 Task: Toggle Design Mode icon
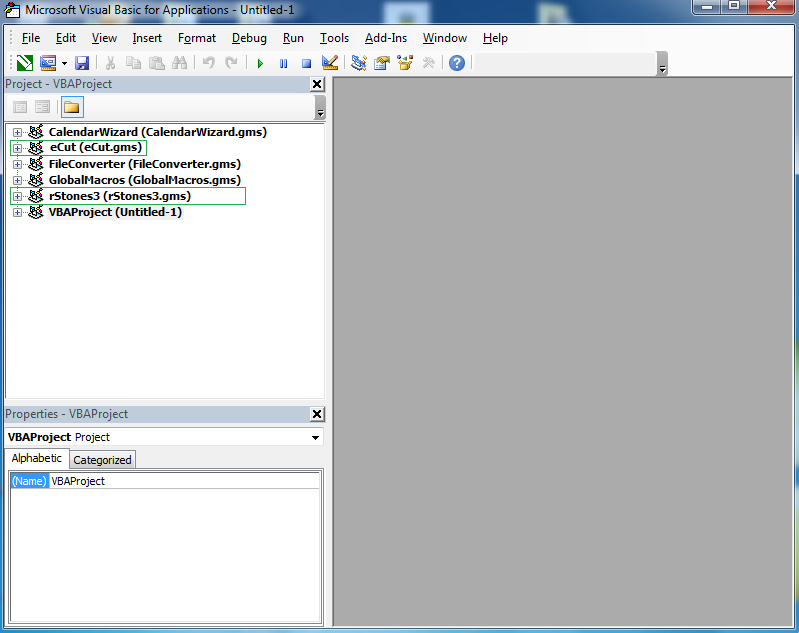click(330, 63)
